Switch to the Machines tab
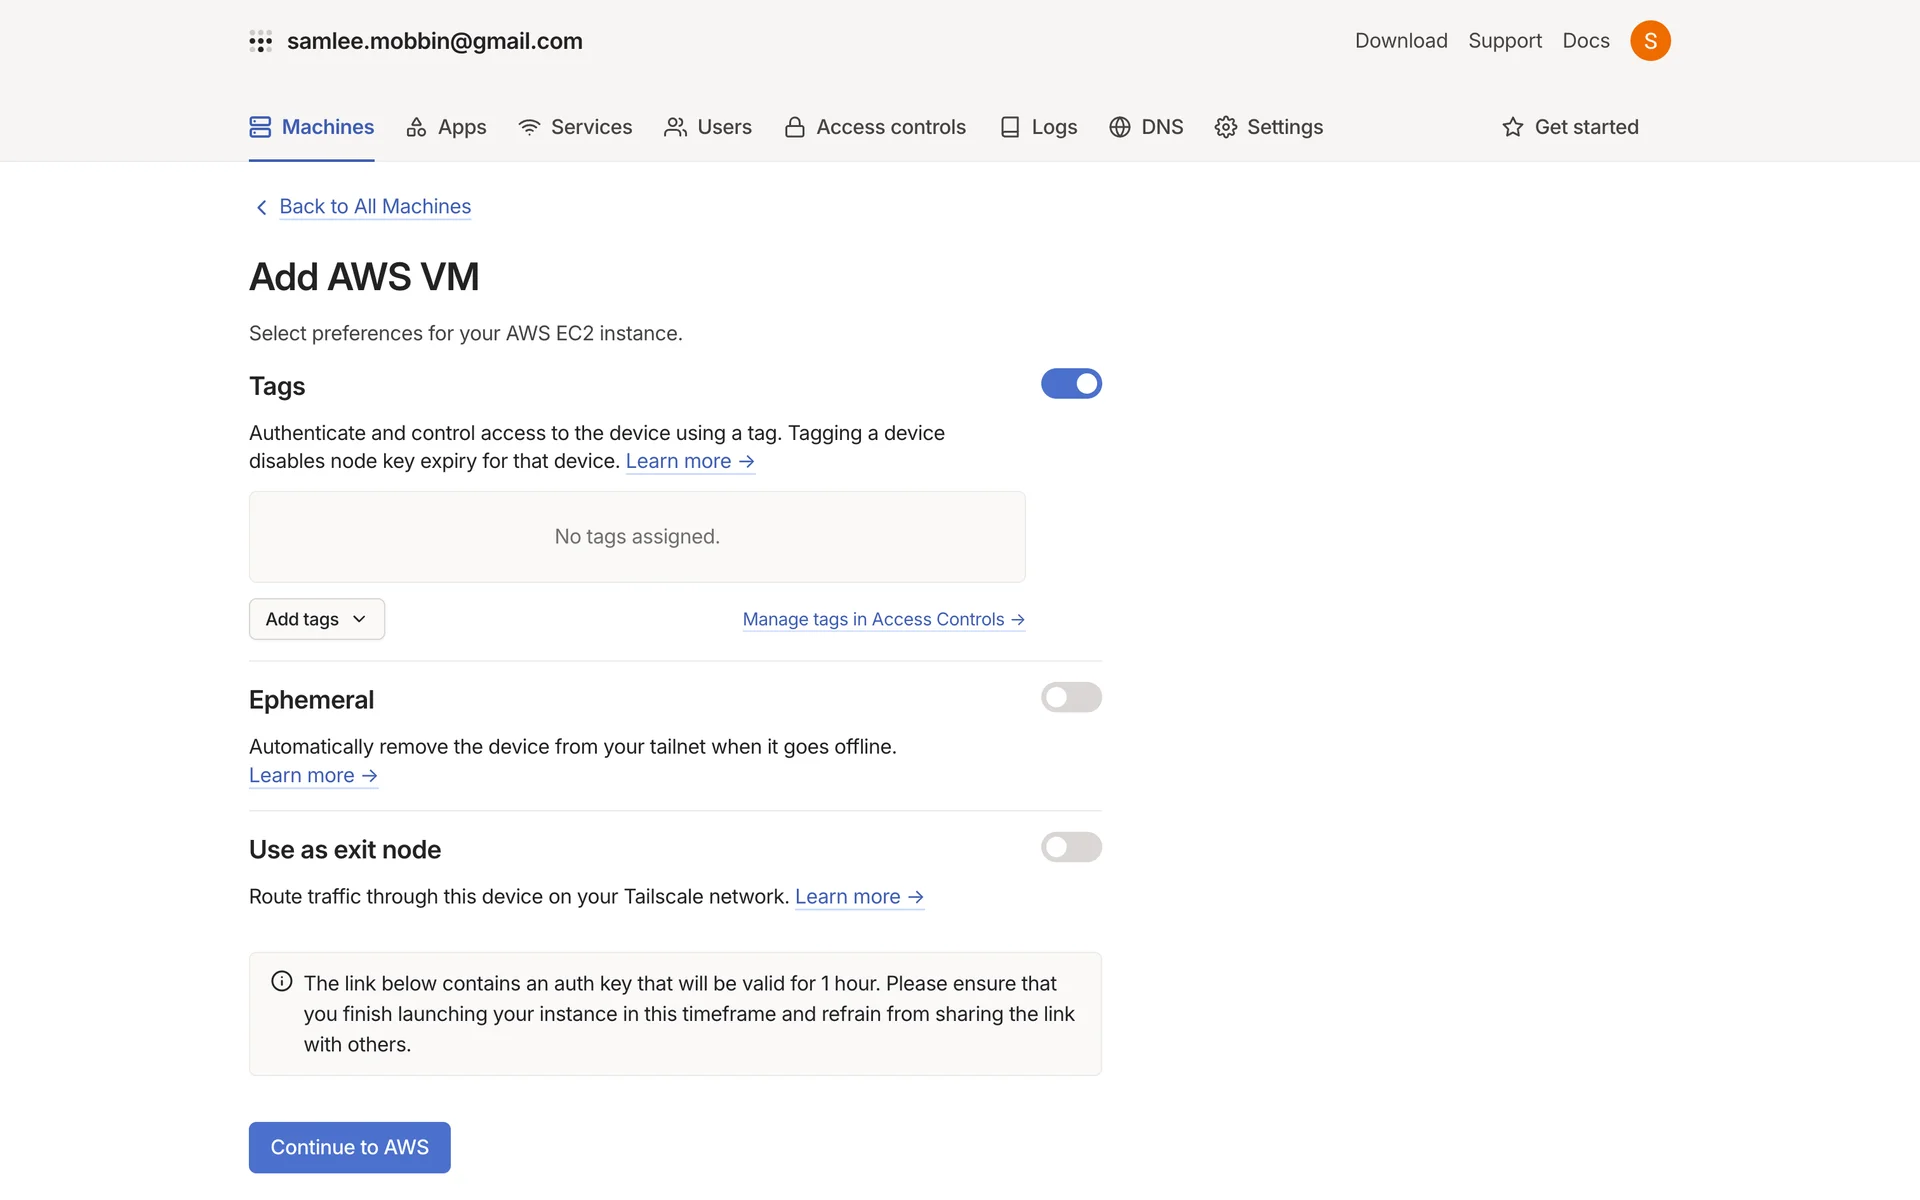Viewport: 1920px width, 1200px height. coord(311,127)
